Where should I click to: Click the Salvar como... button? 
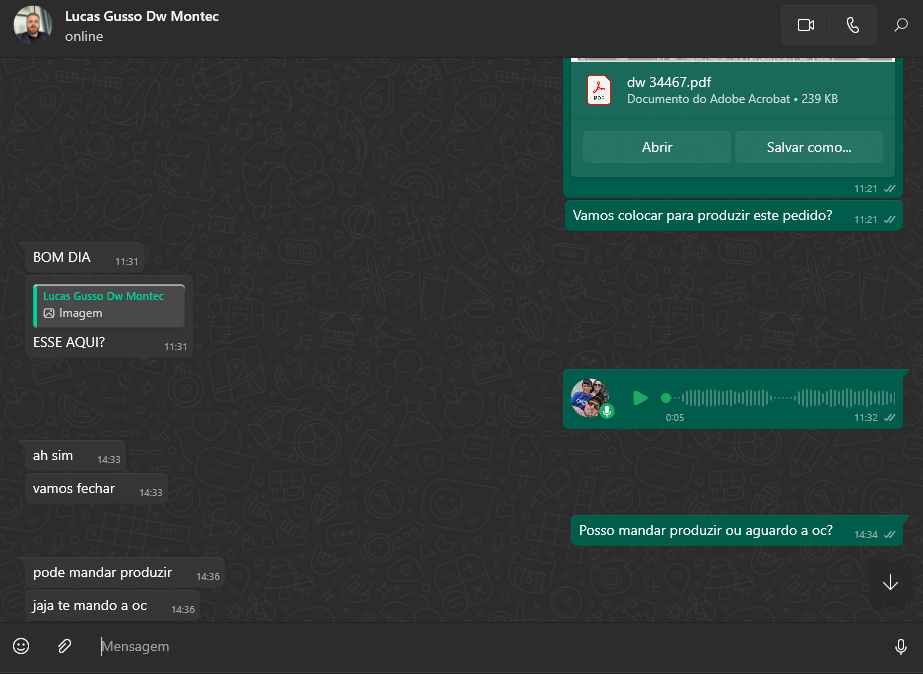point(808,147)
